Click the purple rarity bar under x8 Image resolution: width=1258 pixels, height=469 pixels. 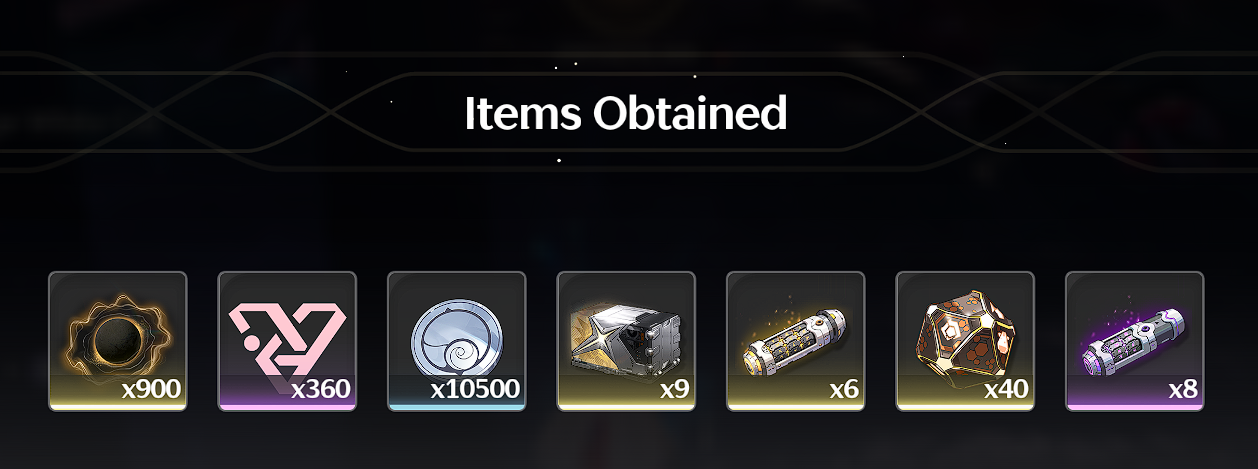click(x=1135, y=407)
